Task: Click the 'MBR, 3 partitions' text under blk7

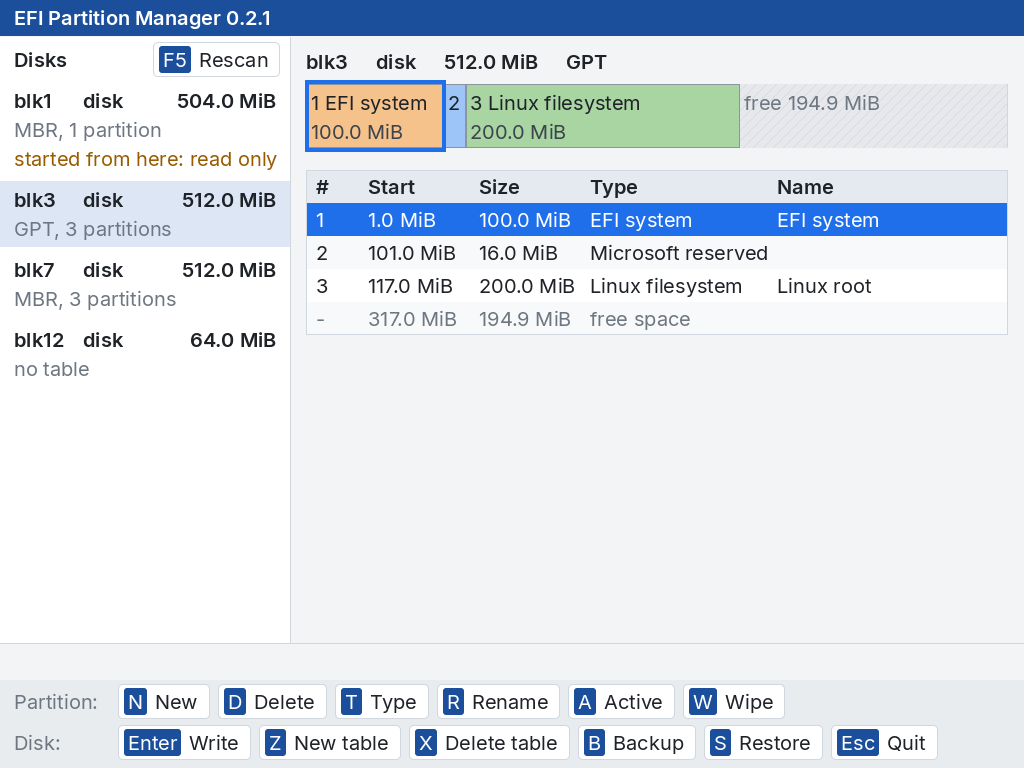Action: point(95,299)
